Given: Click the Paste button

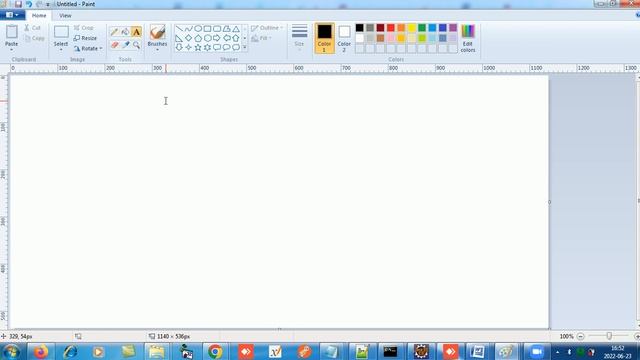Looking at the screenshot, I should pos(11,36).
